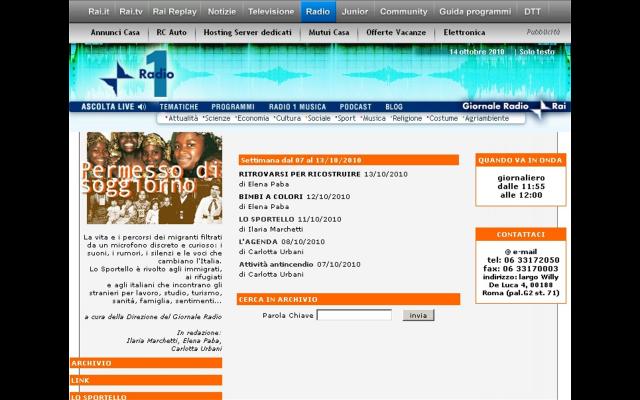Click the Radio 1 logo

click(x=138, y=73)
